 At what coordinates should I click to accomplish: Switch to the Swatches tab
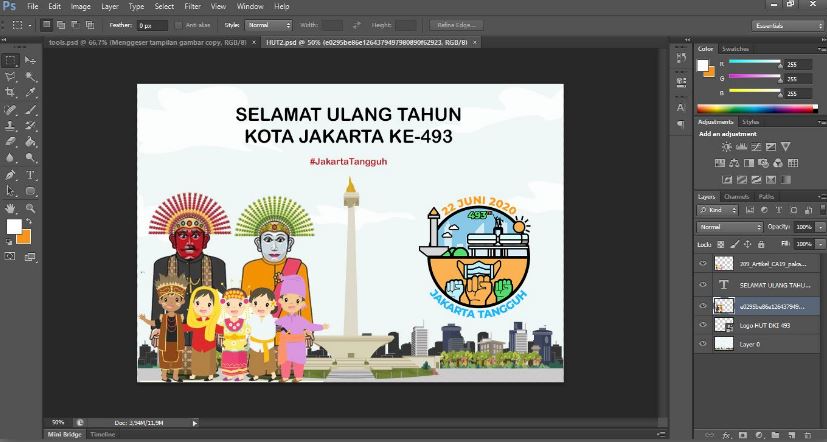pos(735,49)
